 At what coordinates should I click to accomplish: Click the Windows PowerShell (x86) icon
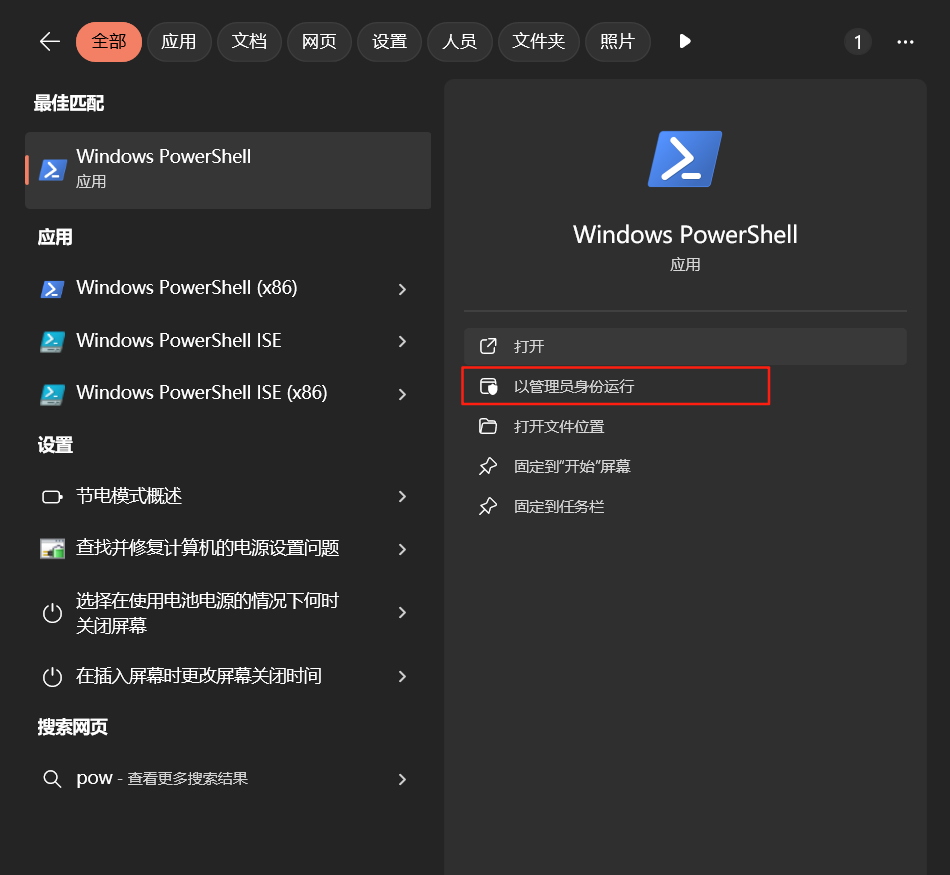point(53,288)
